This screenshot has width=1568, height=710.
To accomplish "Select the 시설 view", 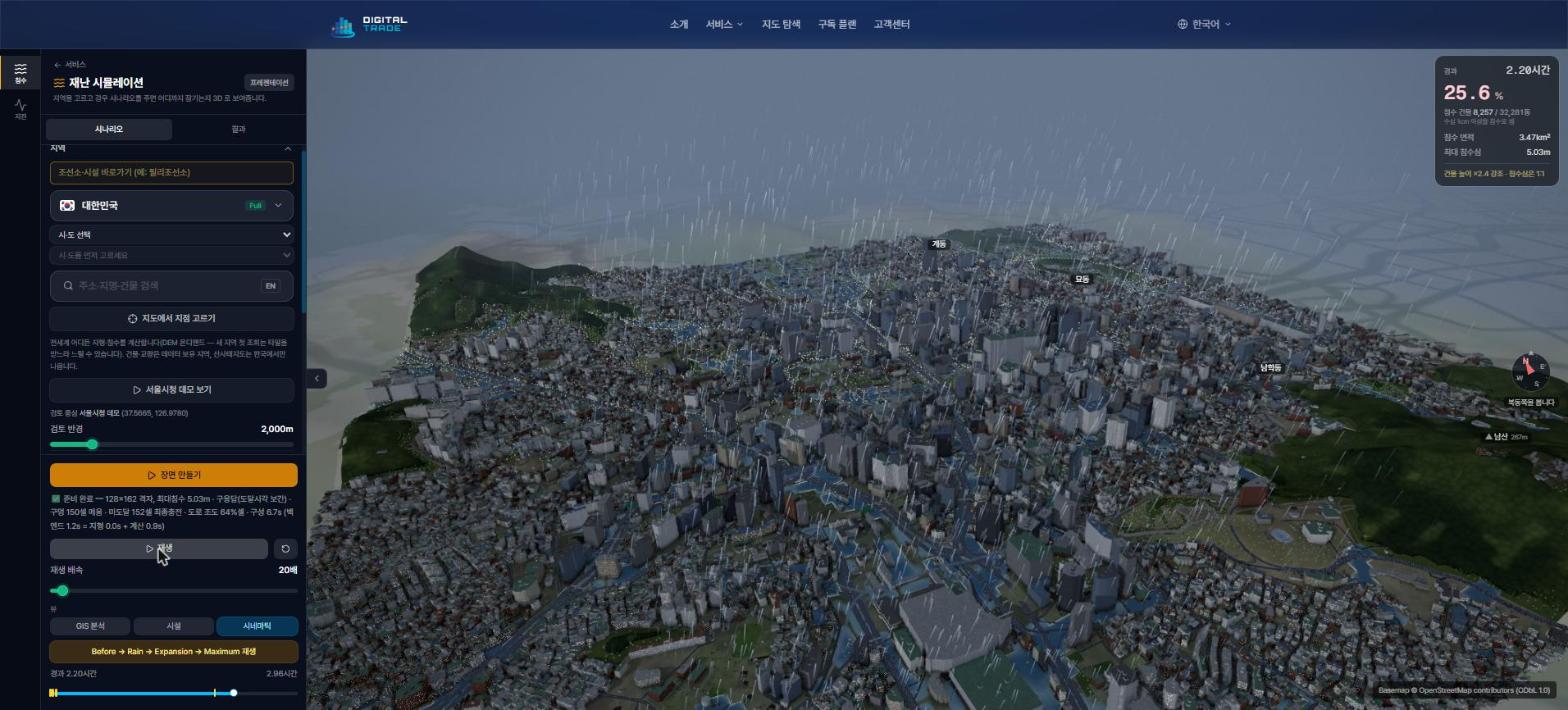I will [x=173, y=626].
